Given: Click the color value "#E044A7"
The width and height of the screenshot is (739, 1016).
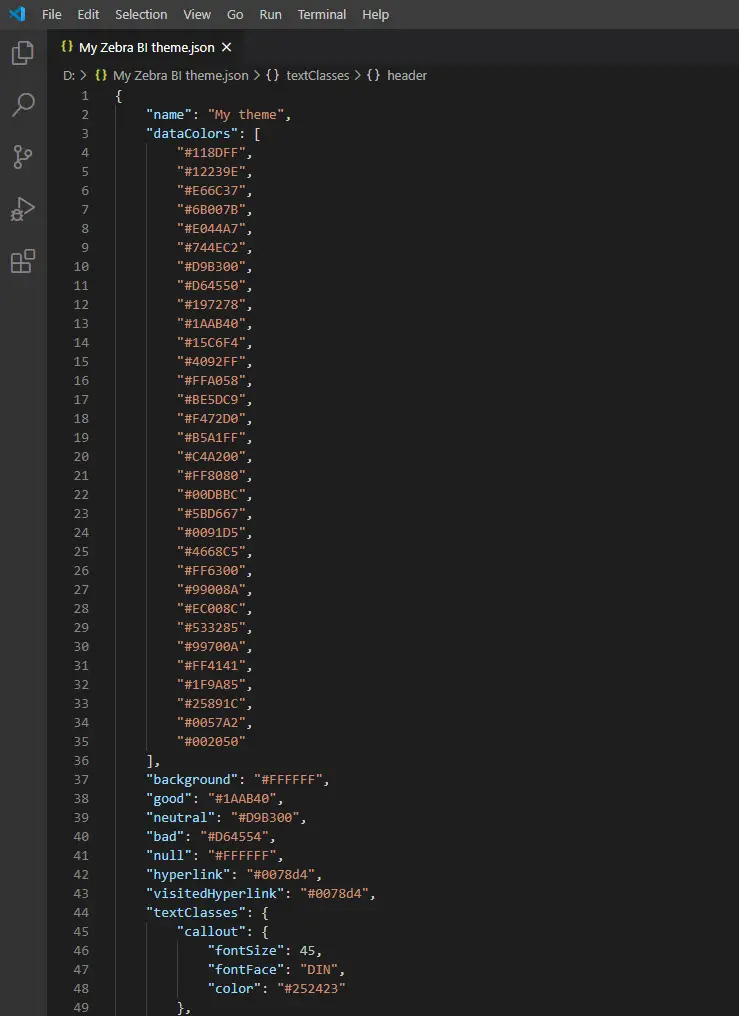Looking at the screenshot, I should pos(211,229).
